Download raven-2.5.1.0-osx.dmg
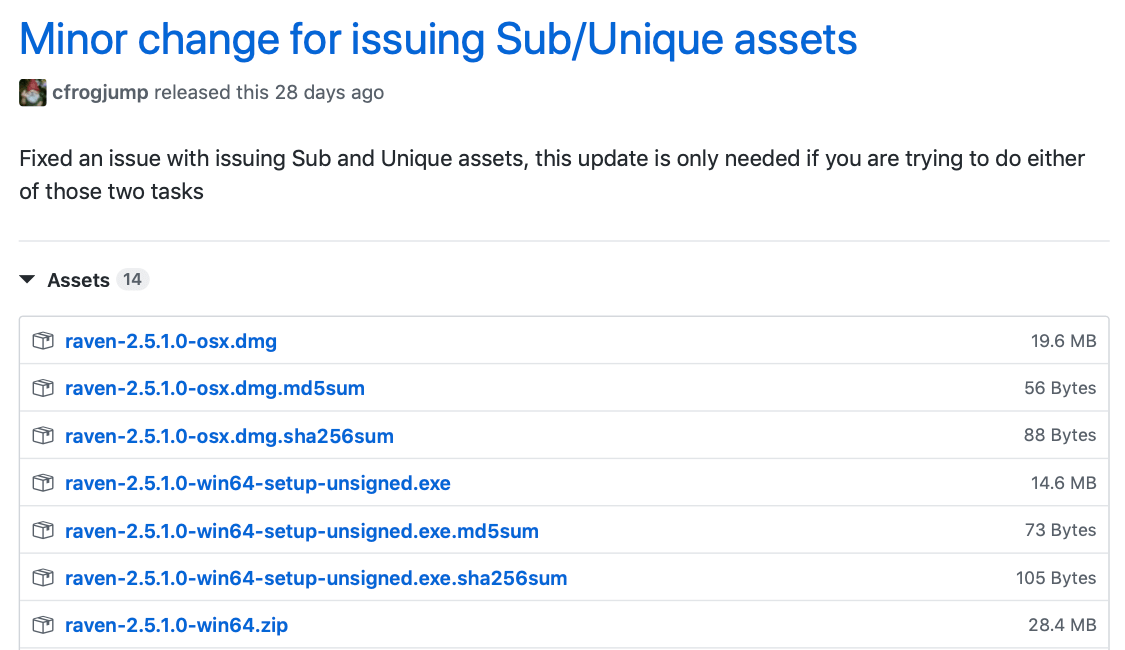Viewport: 1125px width, 650px height. 171,341
